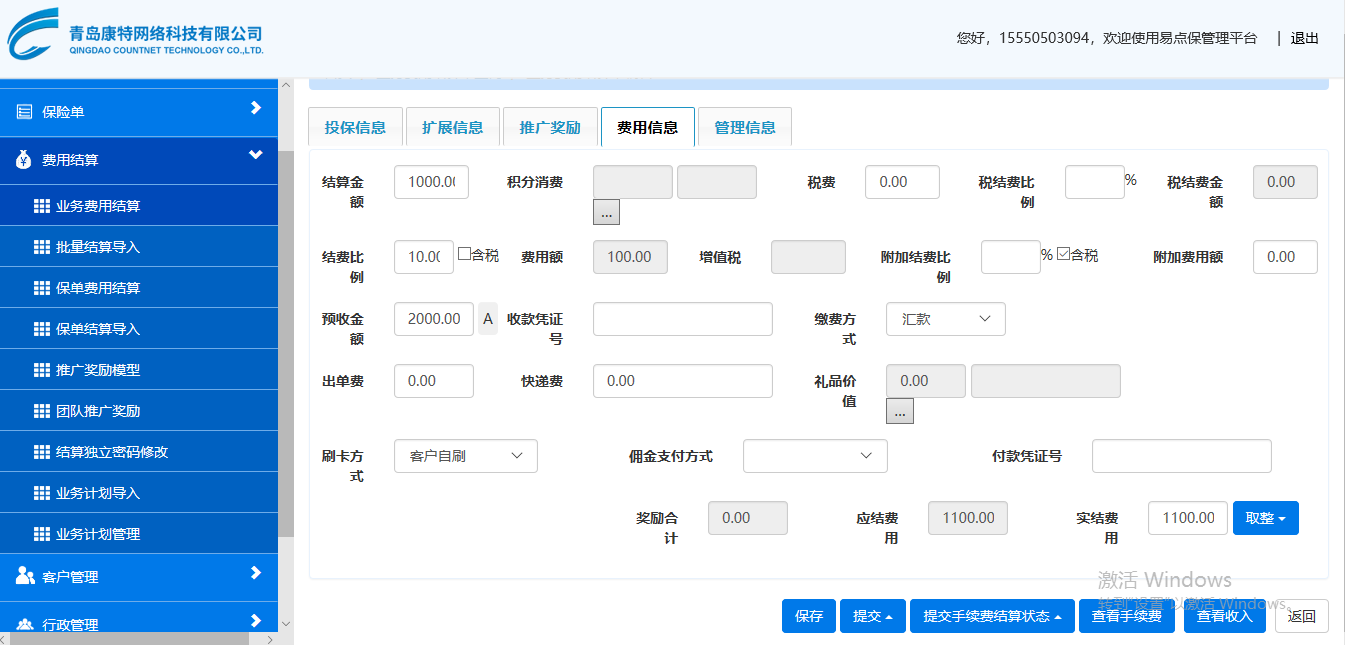Click the 客户管理 people icon

26,576
